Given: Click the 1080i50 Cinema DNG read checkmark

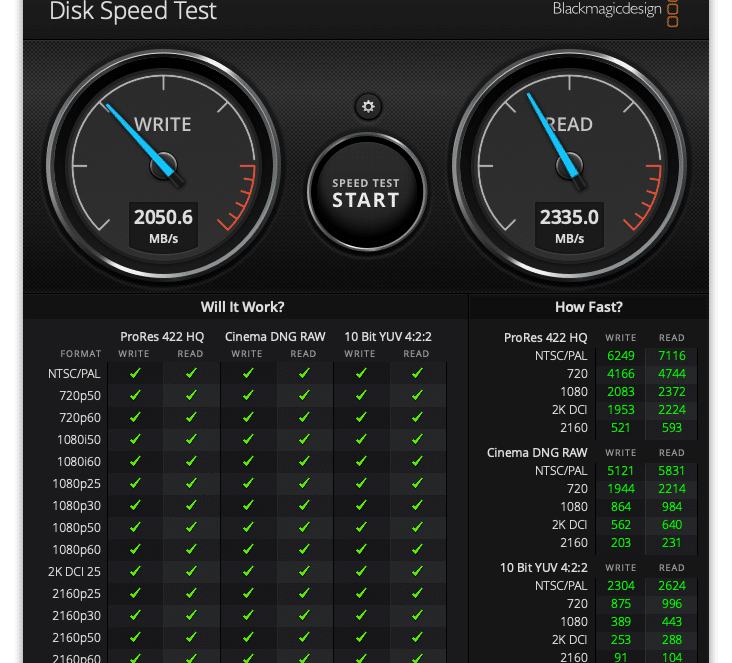Looking at the screenshot, I should [x=304, y=439].
